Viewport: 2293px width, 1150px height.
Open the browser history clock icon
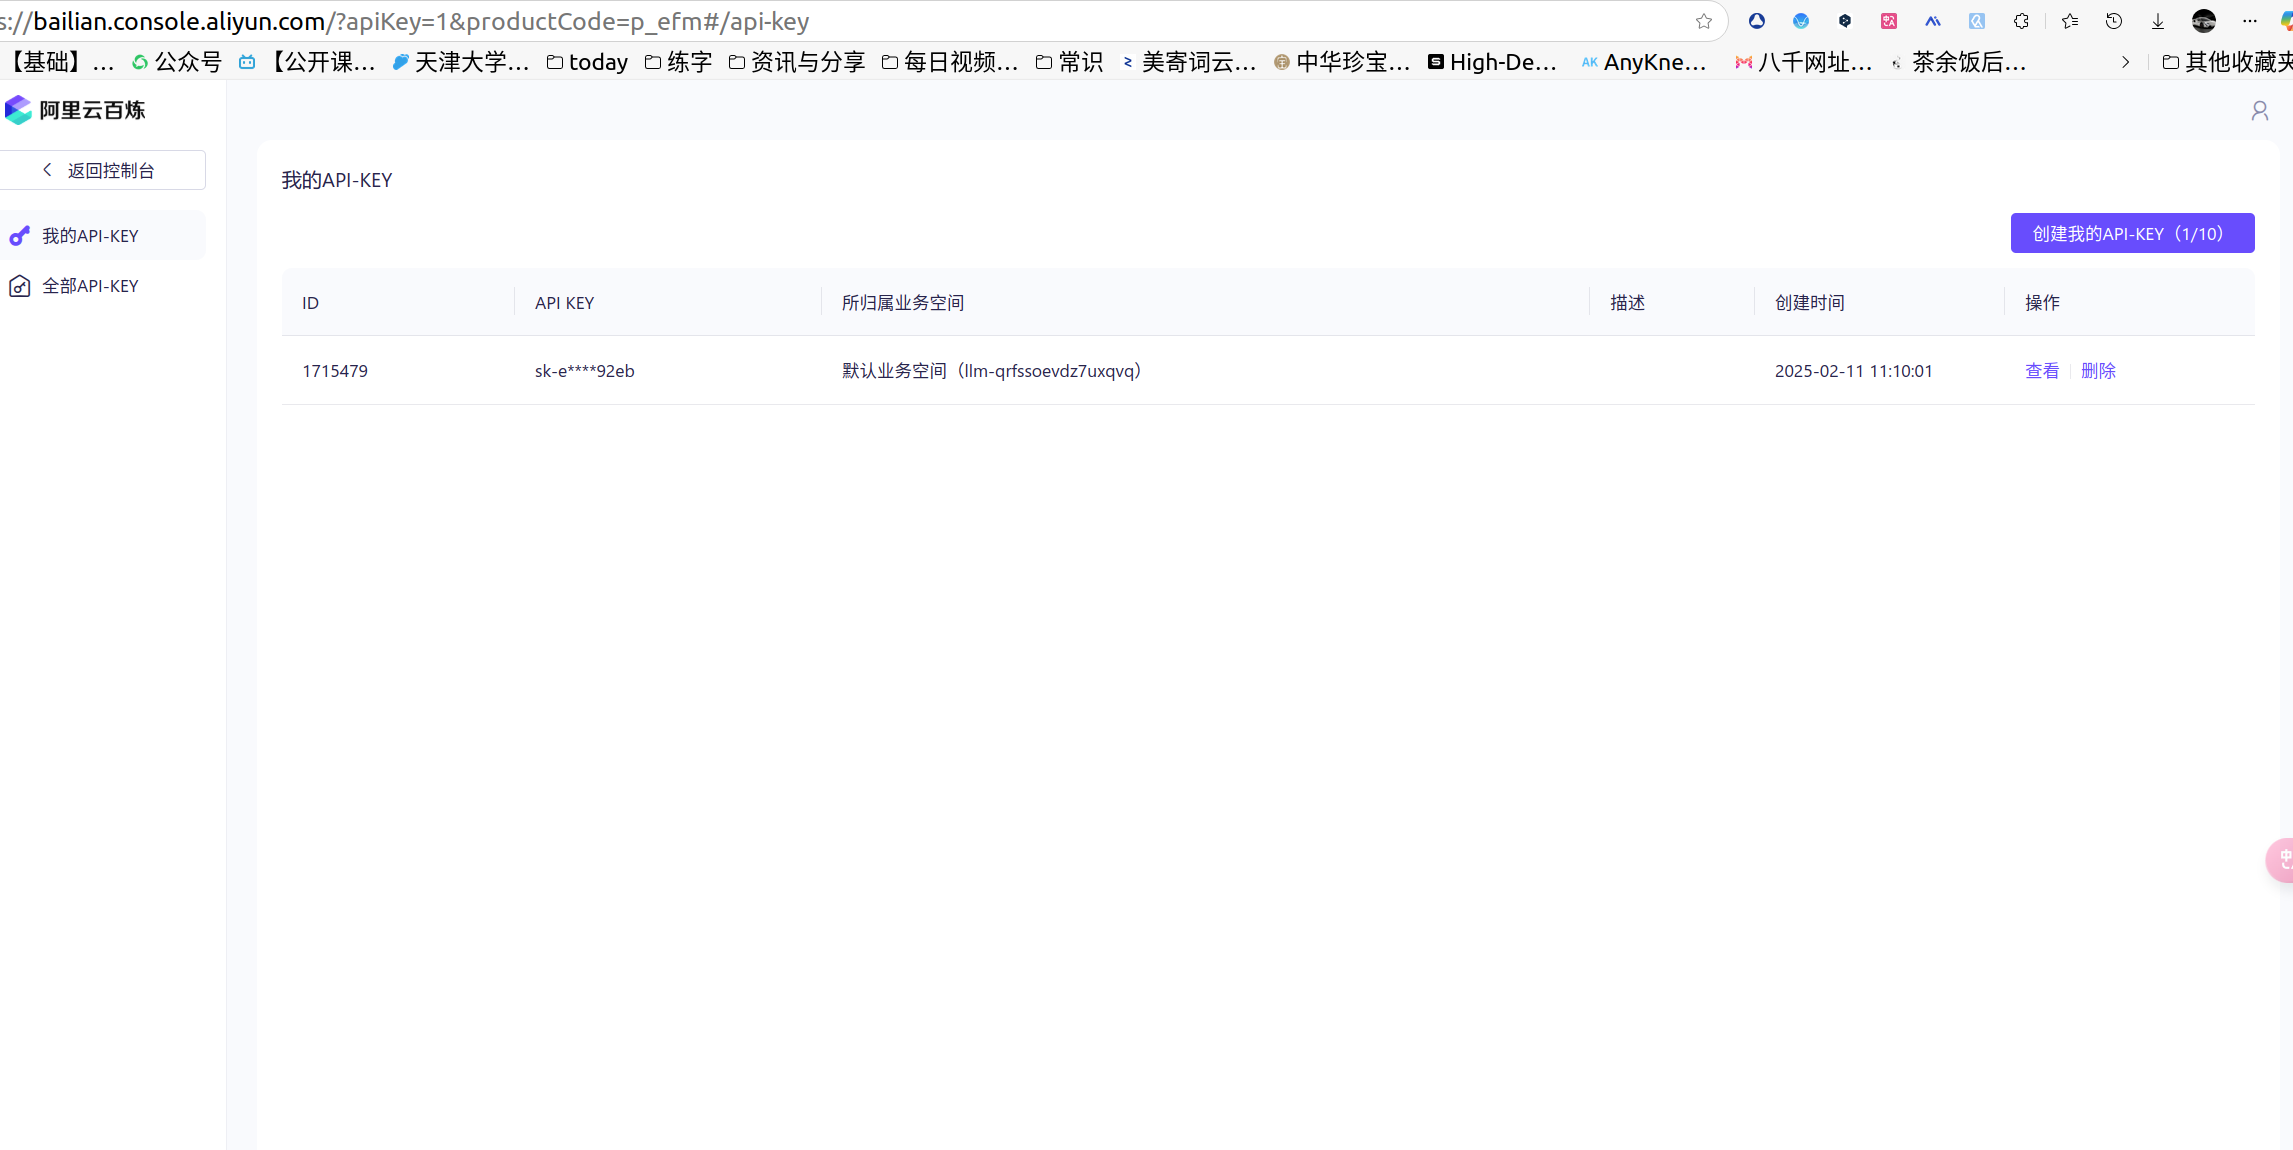(x=2114, y=21)
